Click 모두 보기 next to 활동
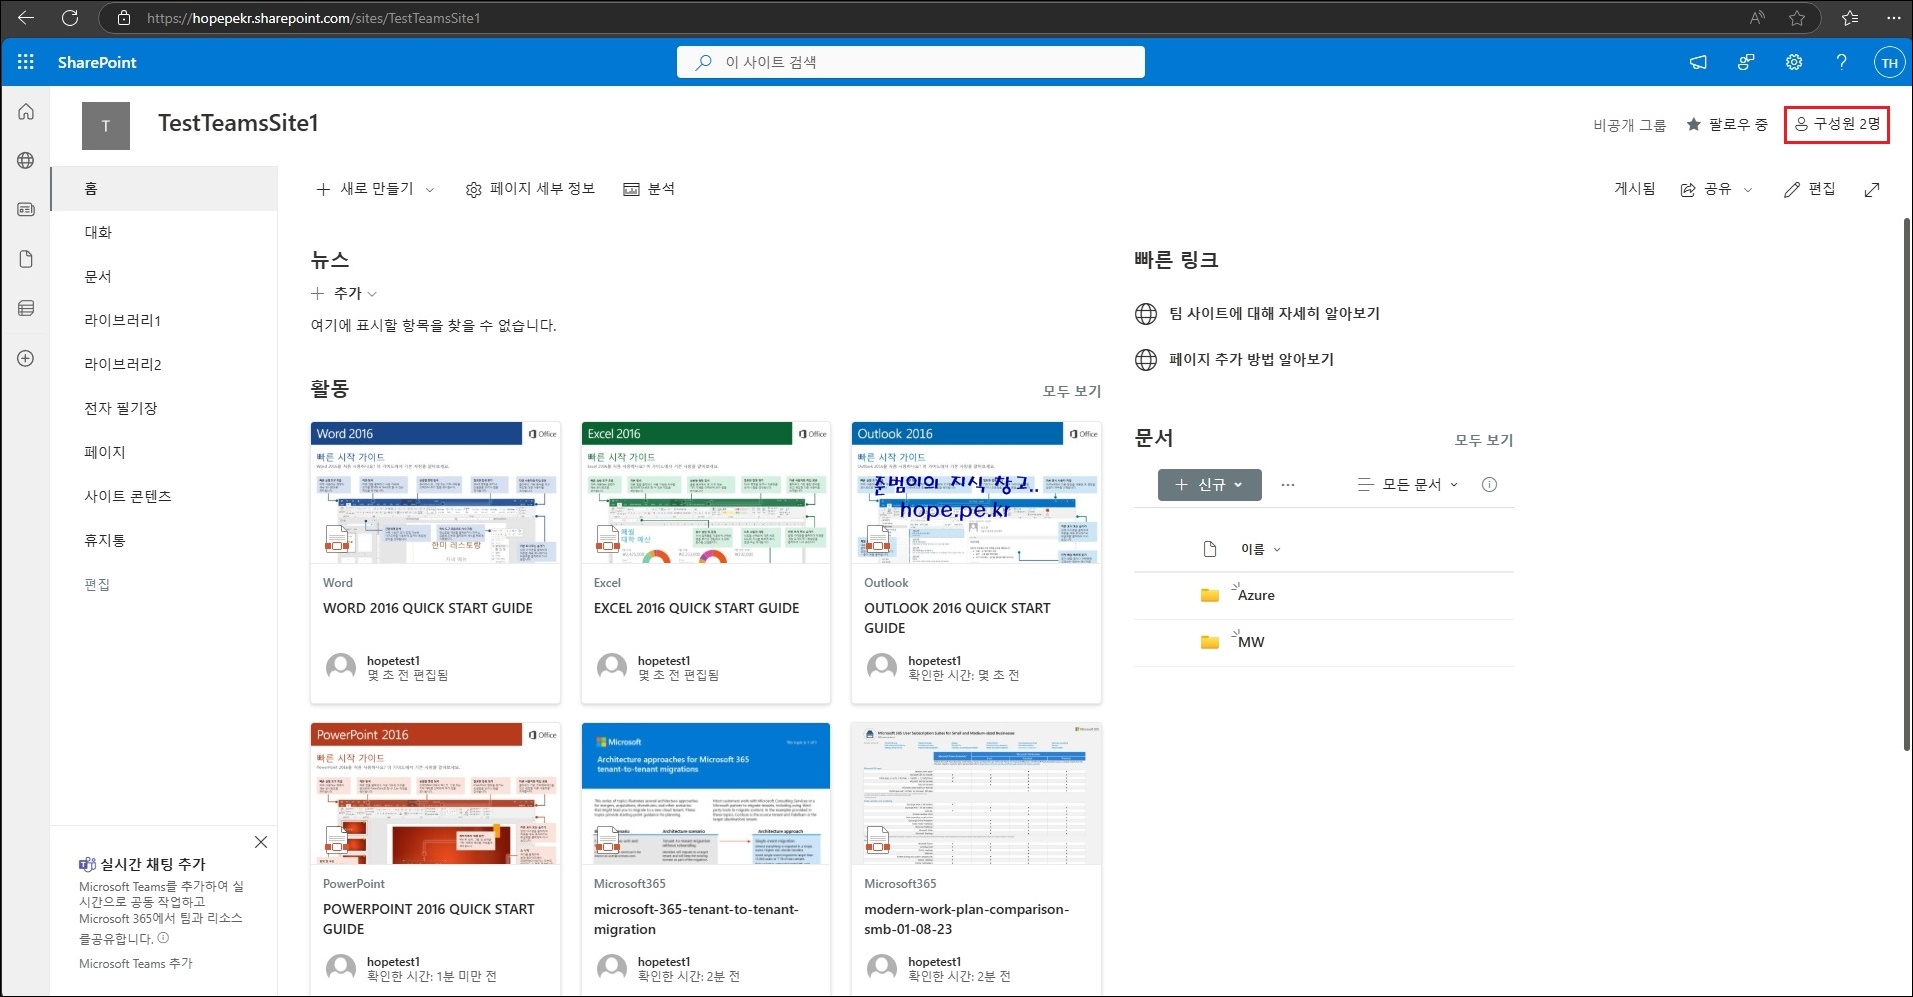The height and width of the screenshot is (997, 1913). click(x=1072, y=391)
